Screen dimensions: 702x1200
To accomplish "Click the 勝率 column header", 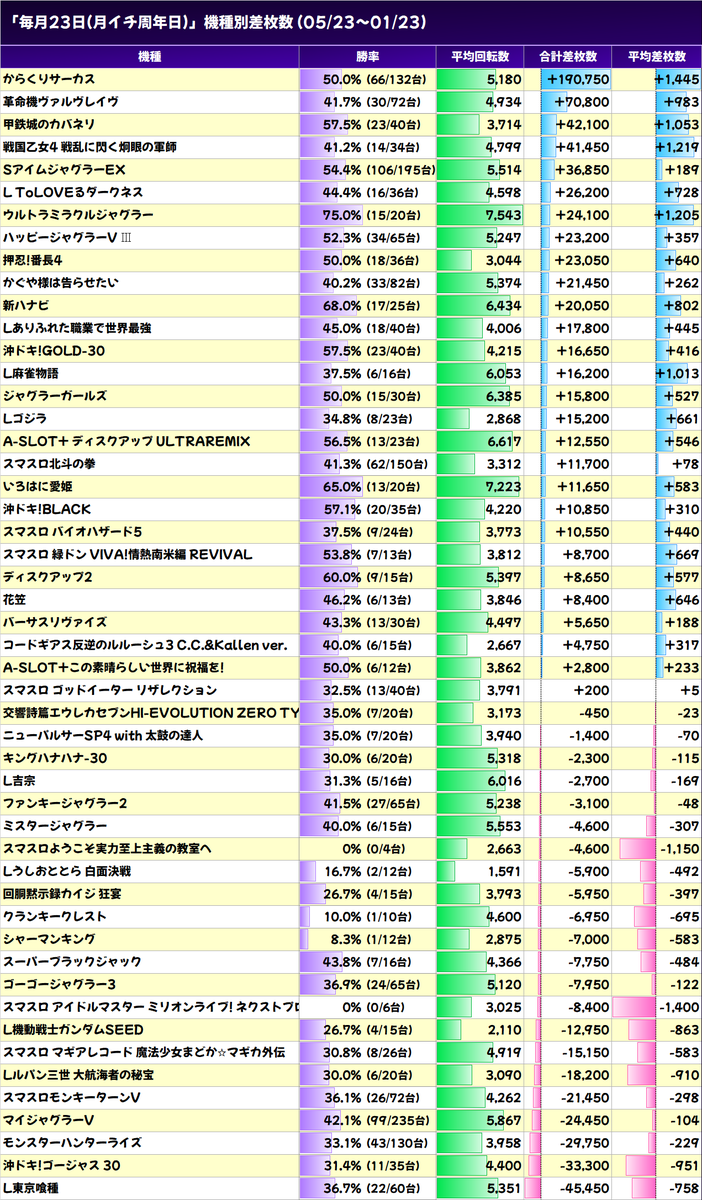I will pyautogui.click(x=368, y=57).
